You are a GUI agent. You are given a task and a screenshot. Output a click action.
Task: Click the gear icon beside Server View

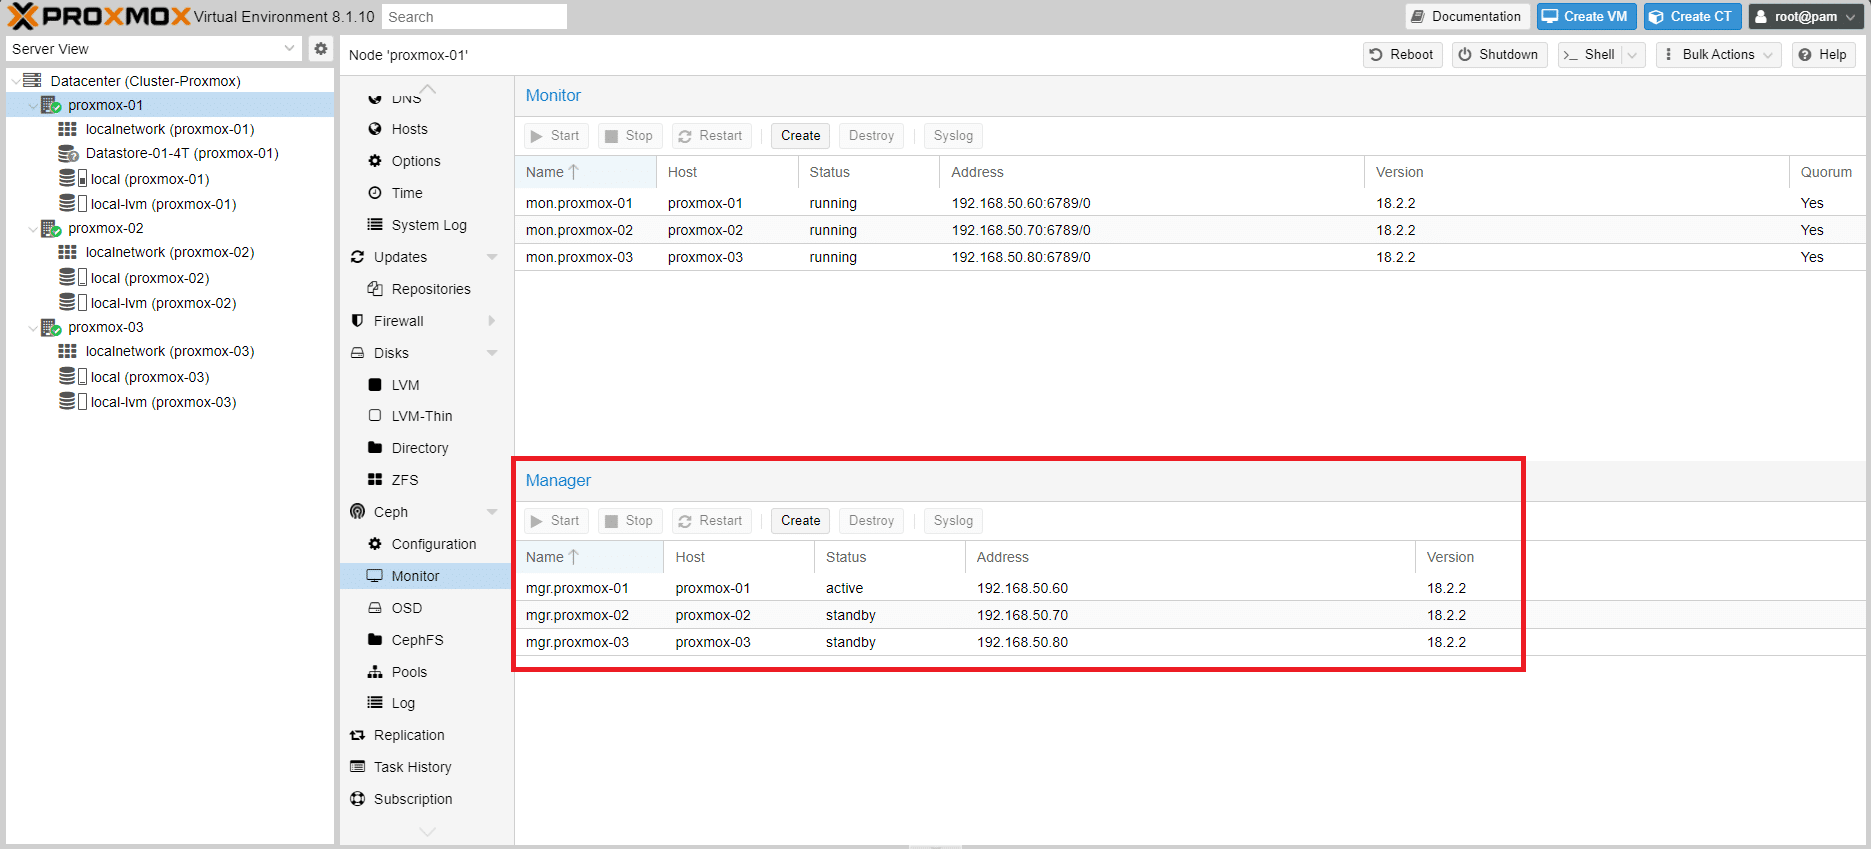coord(321,48)
